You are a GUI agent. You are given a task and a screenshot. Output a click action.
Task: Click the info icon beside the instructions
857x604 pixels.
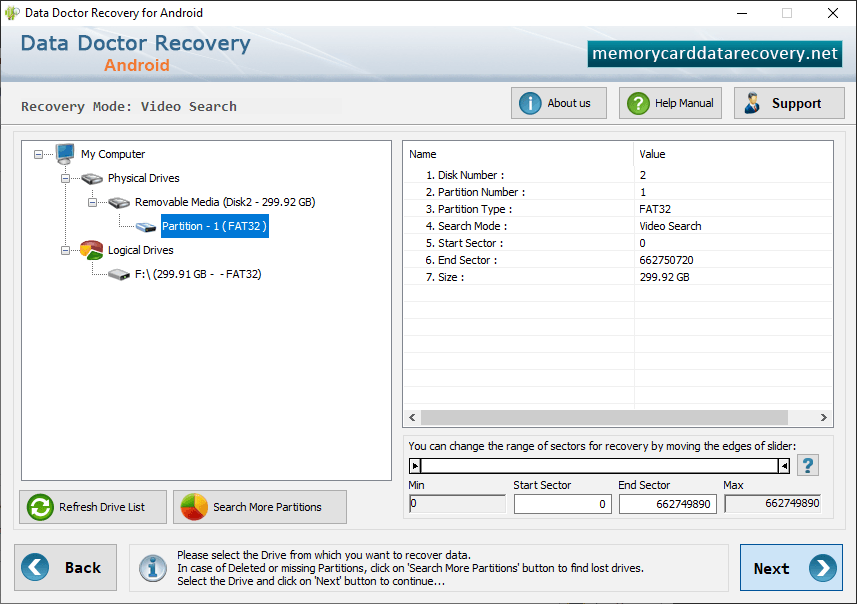[153, 568]
